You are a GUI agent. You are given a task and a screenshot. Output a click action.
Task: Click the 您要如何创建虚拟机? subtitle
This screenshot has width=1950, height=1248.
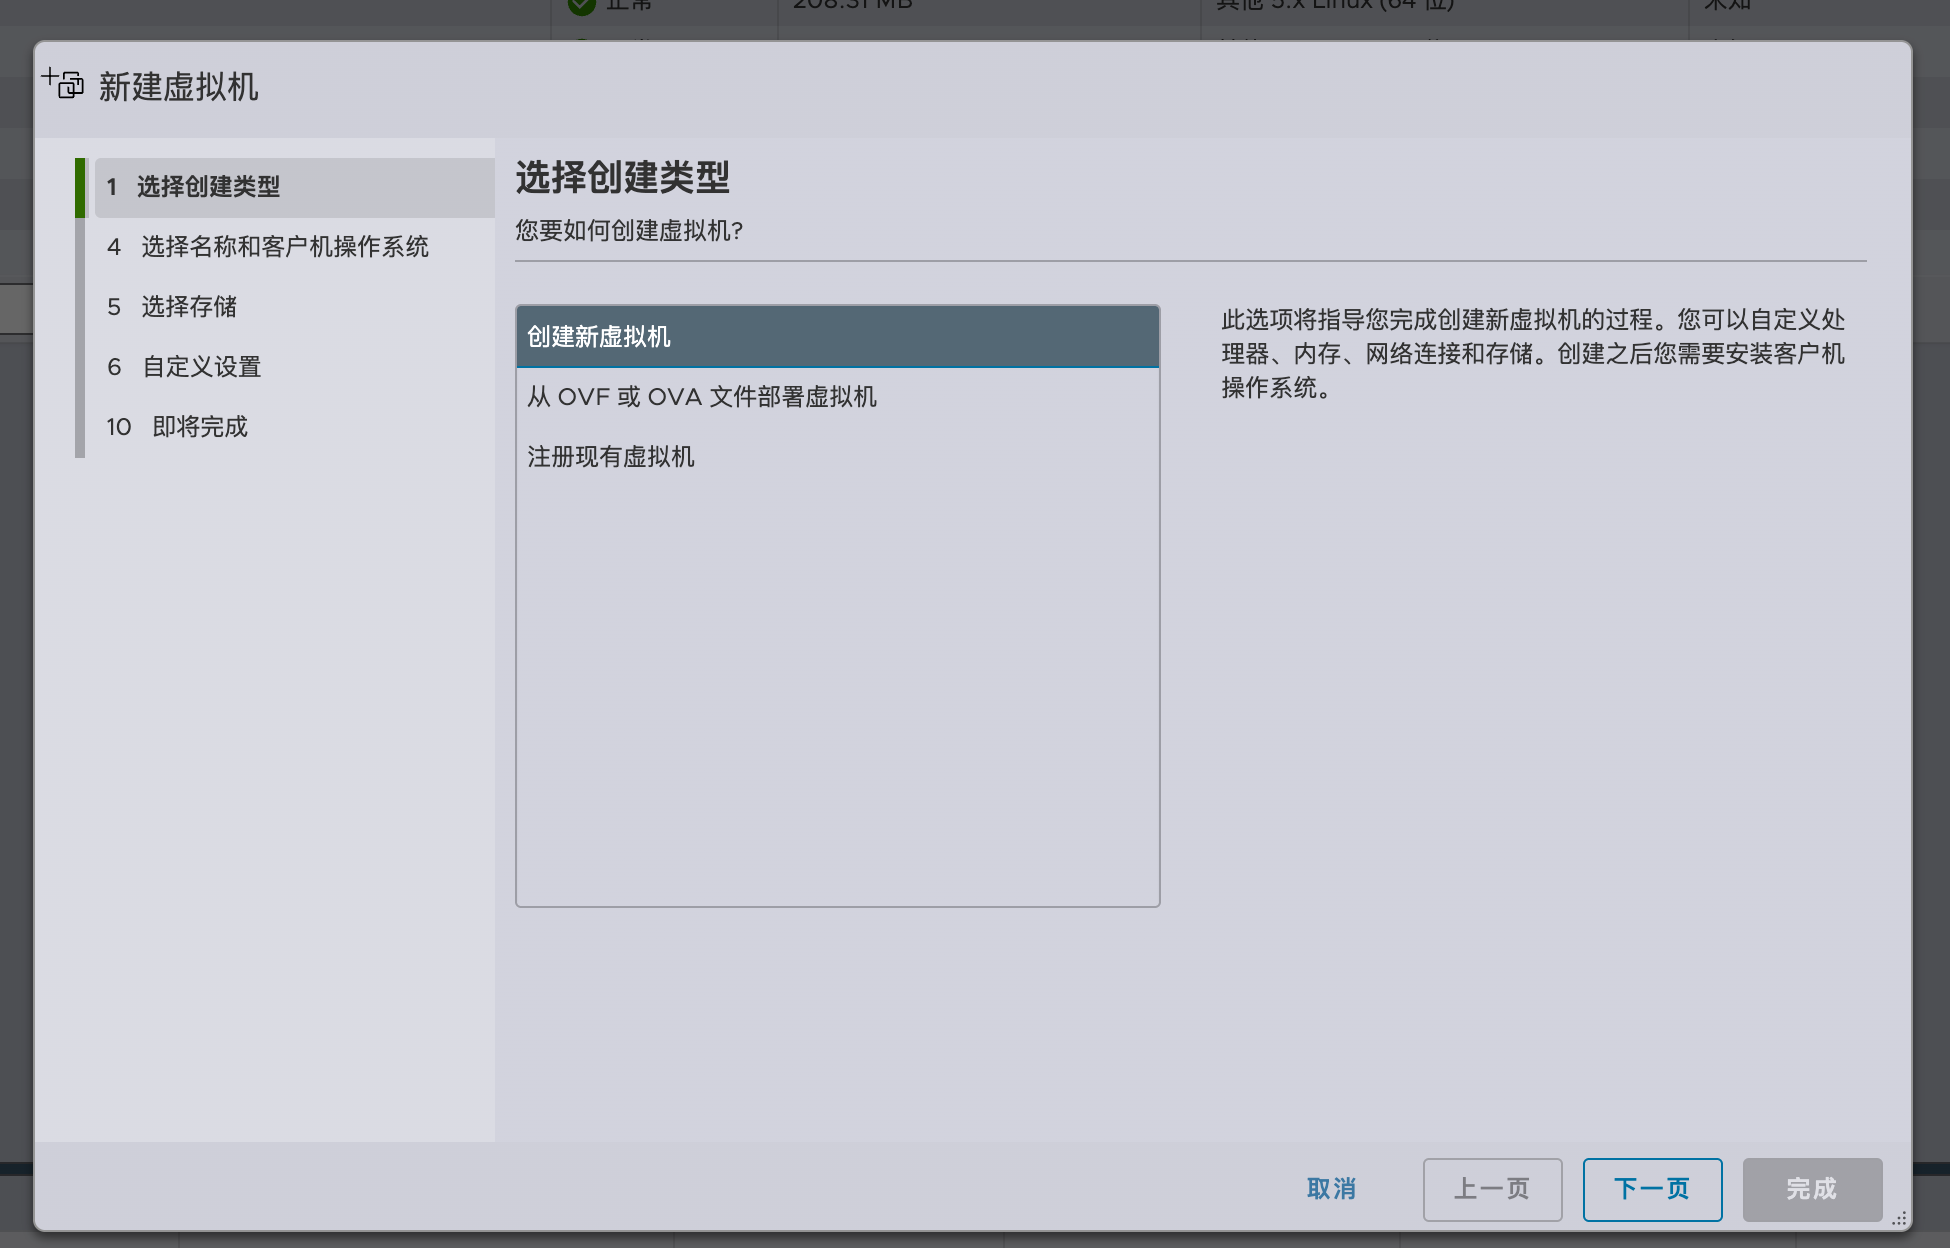pyautogui.click(x=628, y=231)
